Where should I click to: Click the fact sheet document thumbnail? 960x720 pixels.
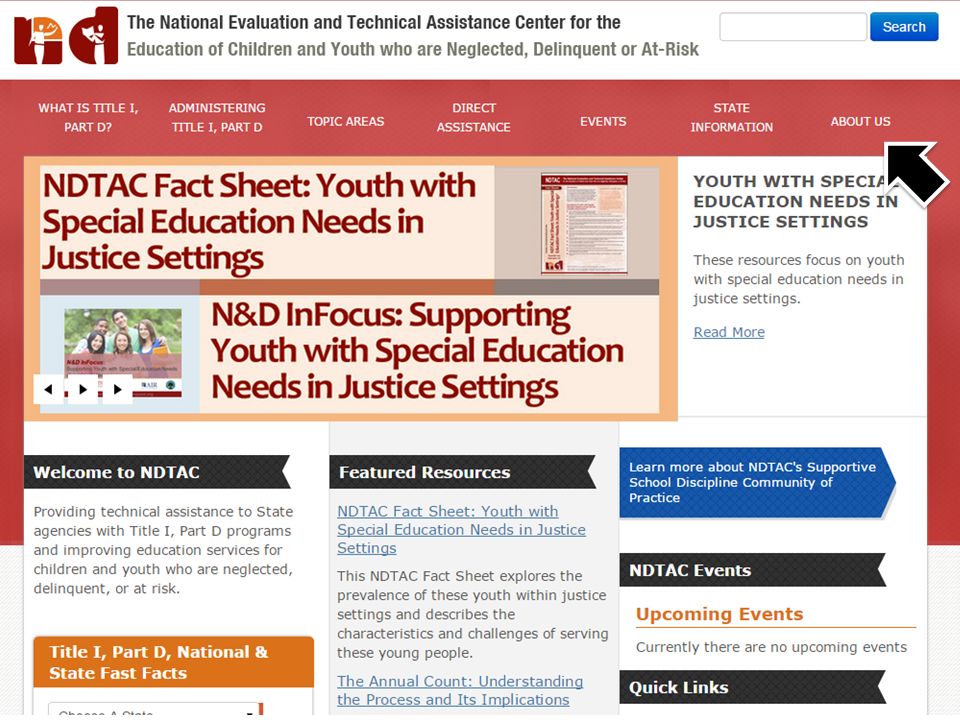[x=584, y=223]
